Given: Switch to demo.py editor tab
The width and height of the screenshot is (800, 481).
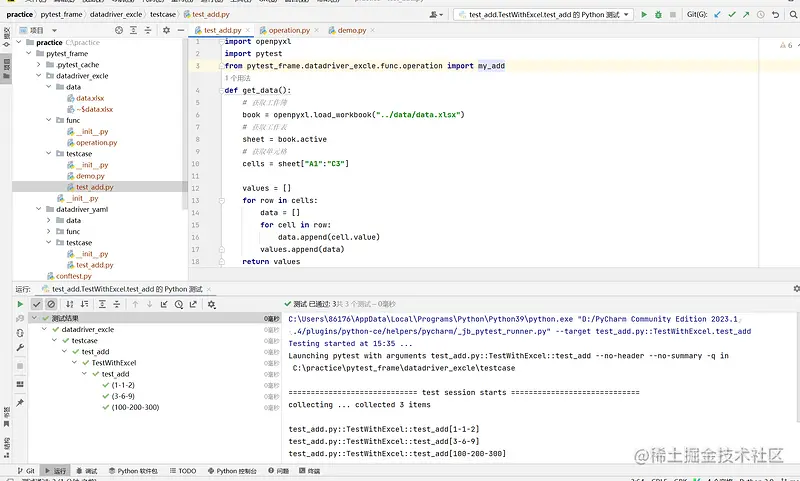Looking at the screenshot, I should pos(352,31).
